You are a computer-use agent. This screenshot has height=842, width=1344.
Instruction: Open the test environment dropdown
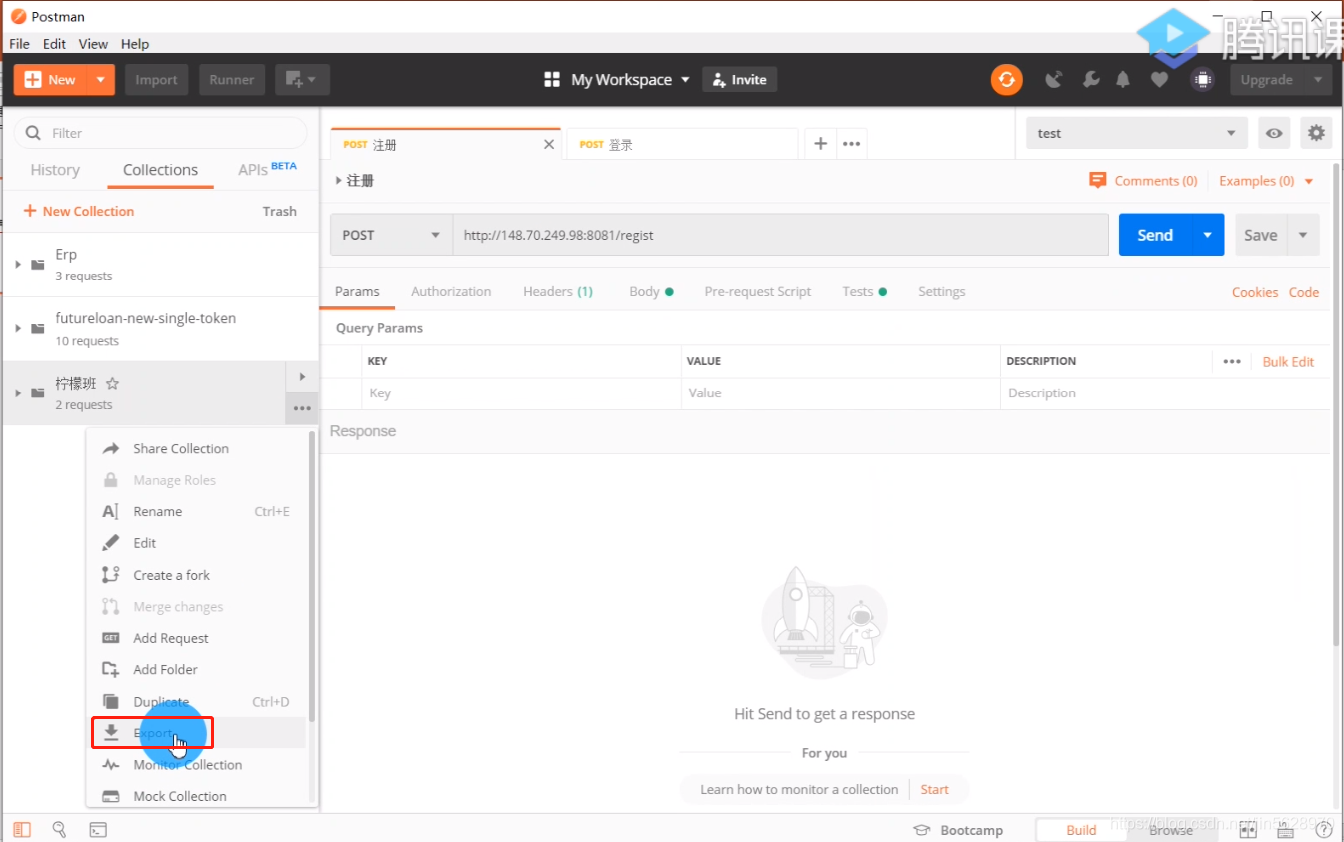point(1137,133)
